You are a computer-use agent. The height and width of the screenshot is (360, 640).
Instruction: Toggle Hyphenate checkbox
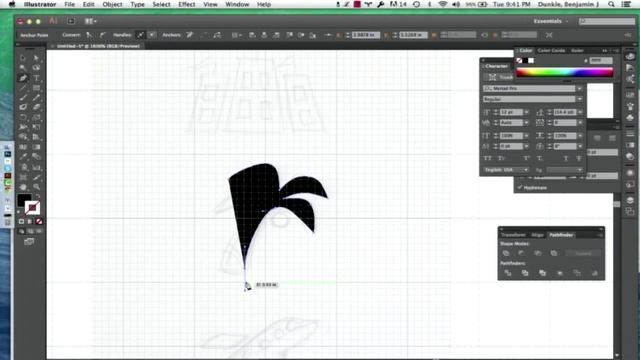pos(520,188)
